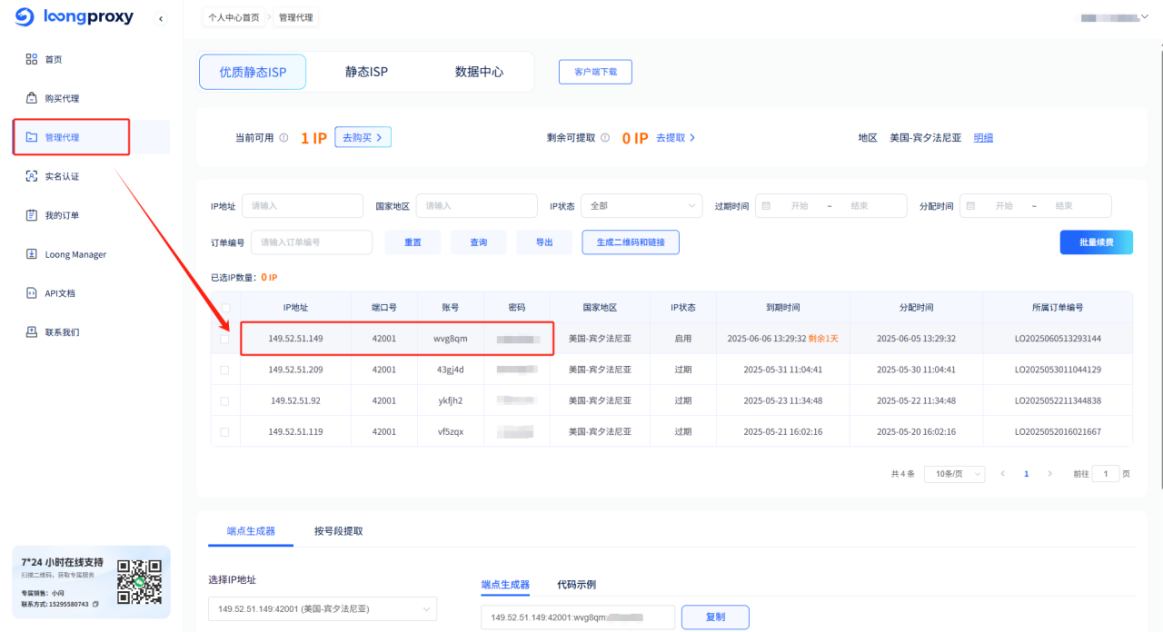Click the calendar icon in 过期时间 field
The height and width of the screenshot is (632, 1163).
coord(766,205)
